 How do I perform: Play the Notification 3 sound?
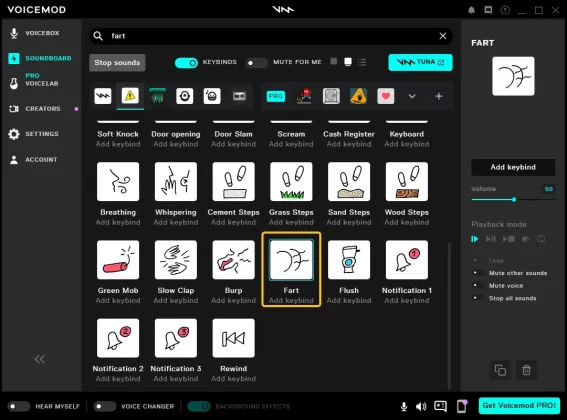coord(176,338)
